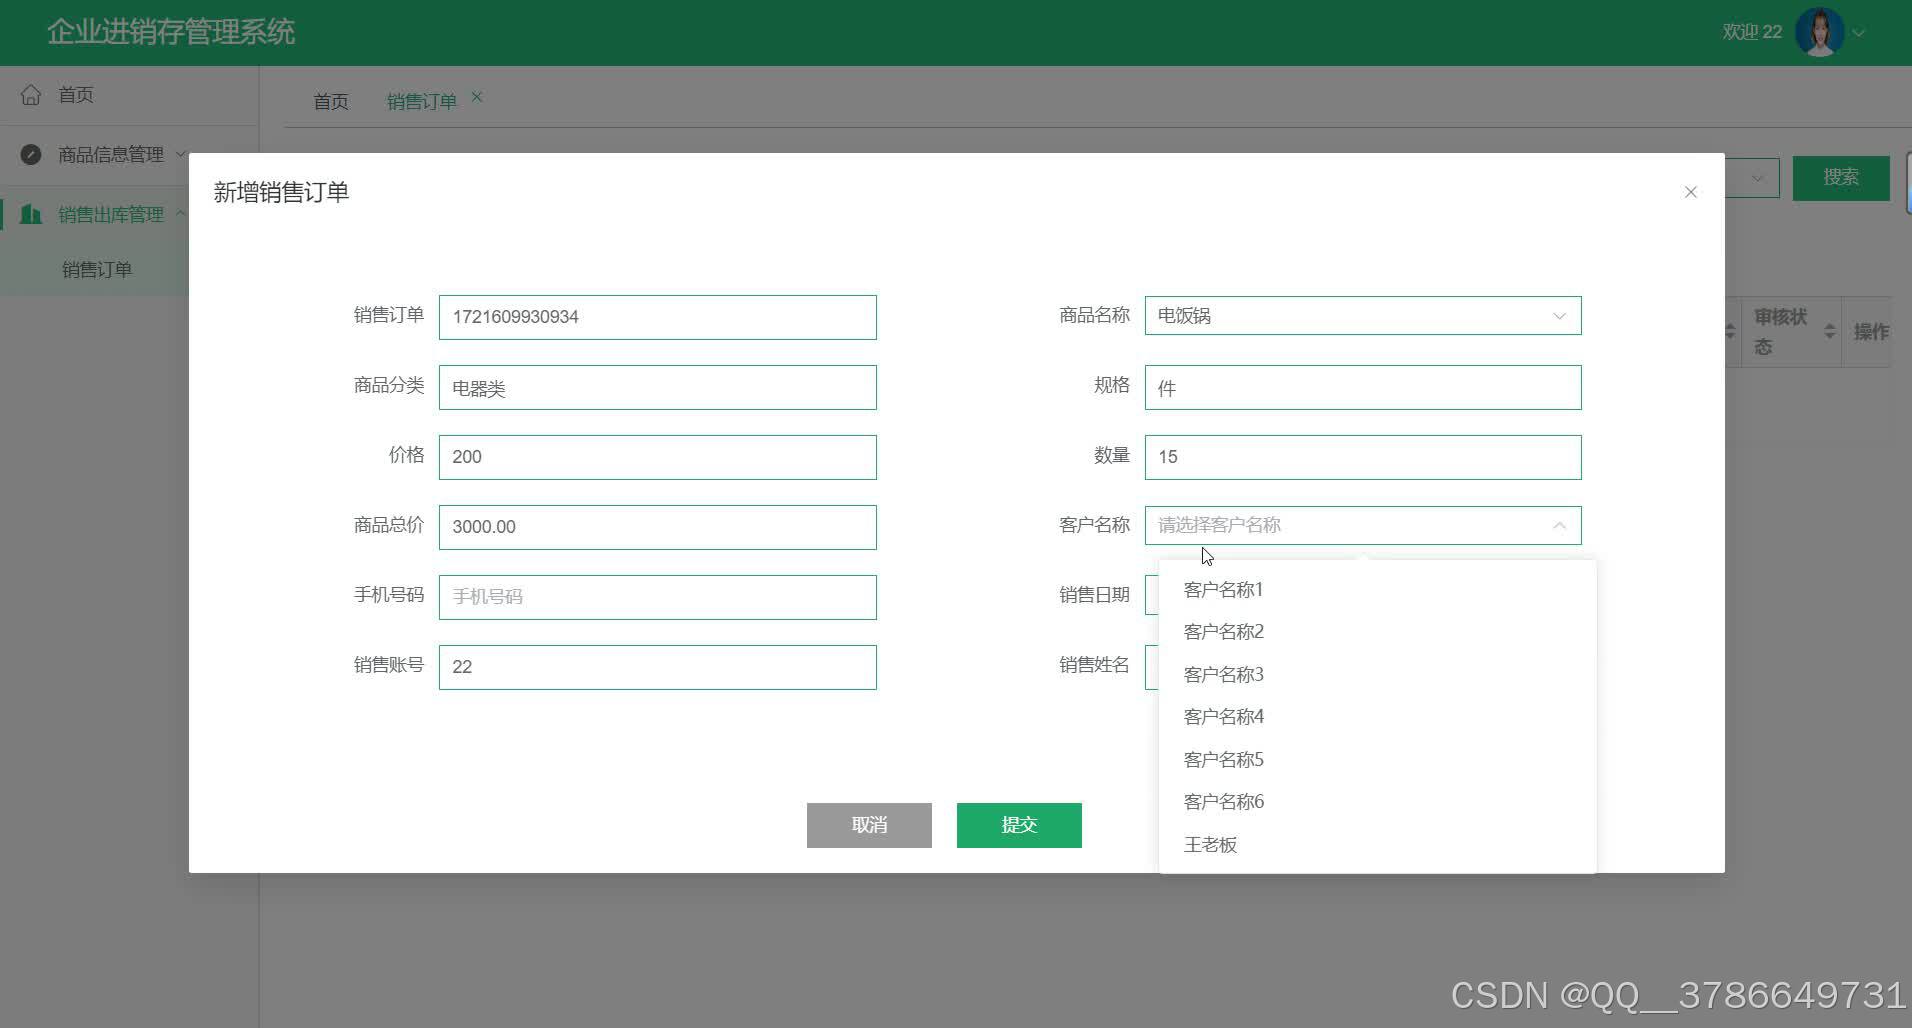Collapse the 销售出库管理 sidebar menu arrow

[181, 213]
